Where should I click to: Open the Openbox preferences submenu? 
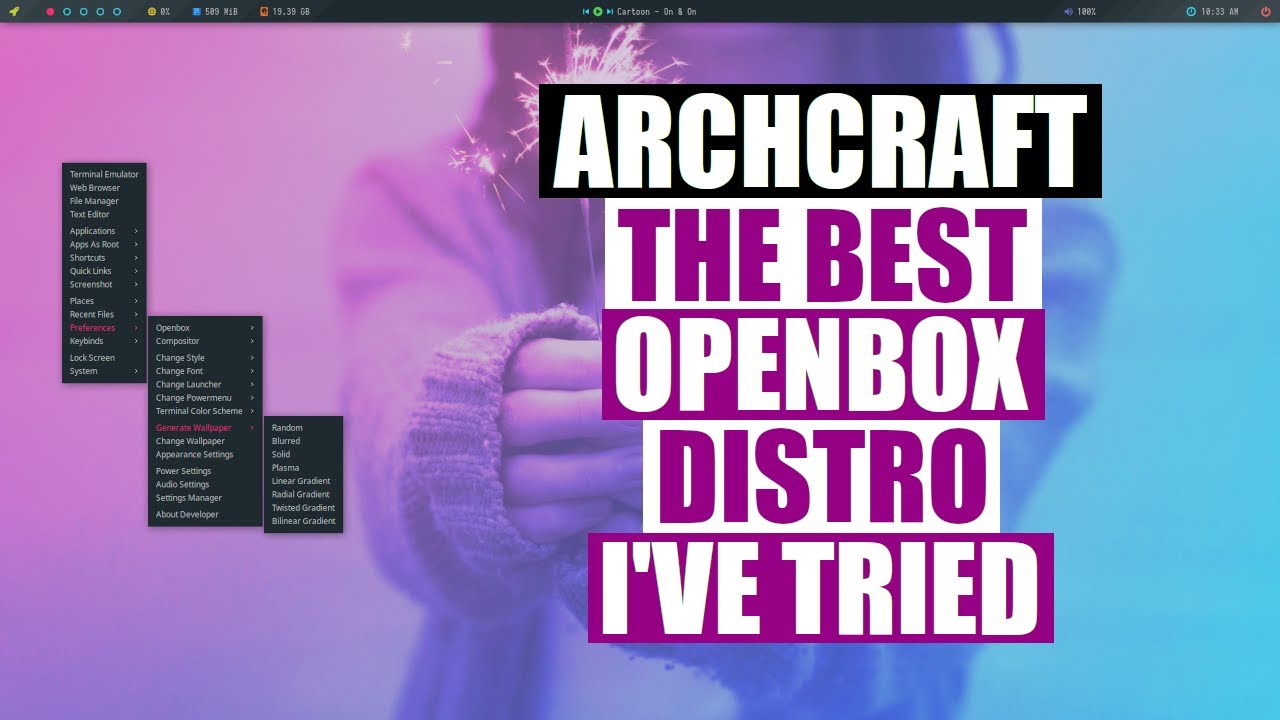click(205, 328)
